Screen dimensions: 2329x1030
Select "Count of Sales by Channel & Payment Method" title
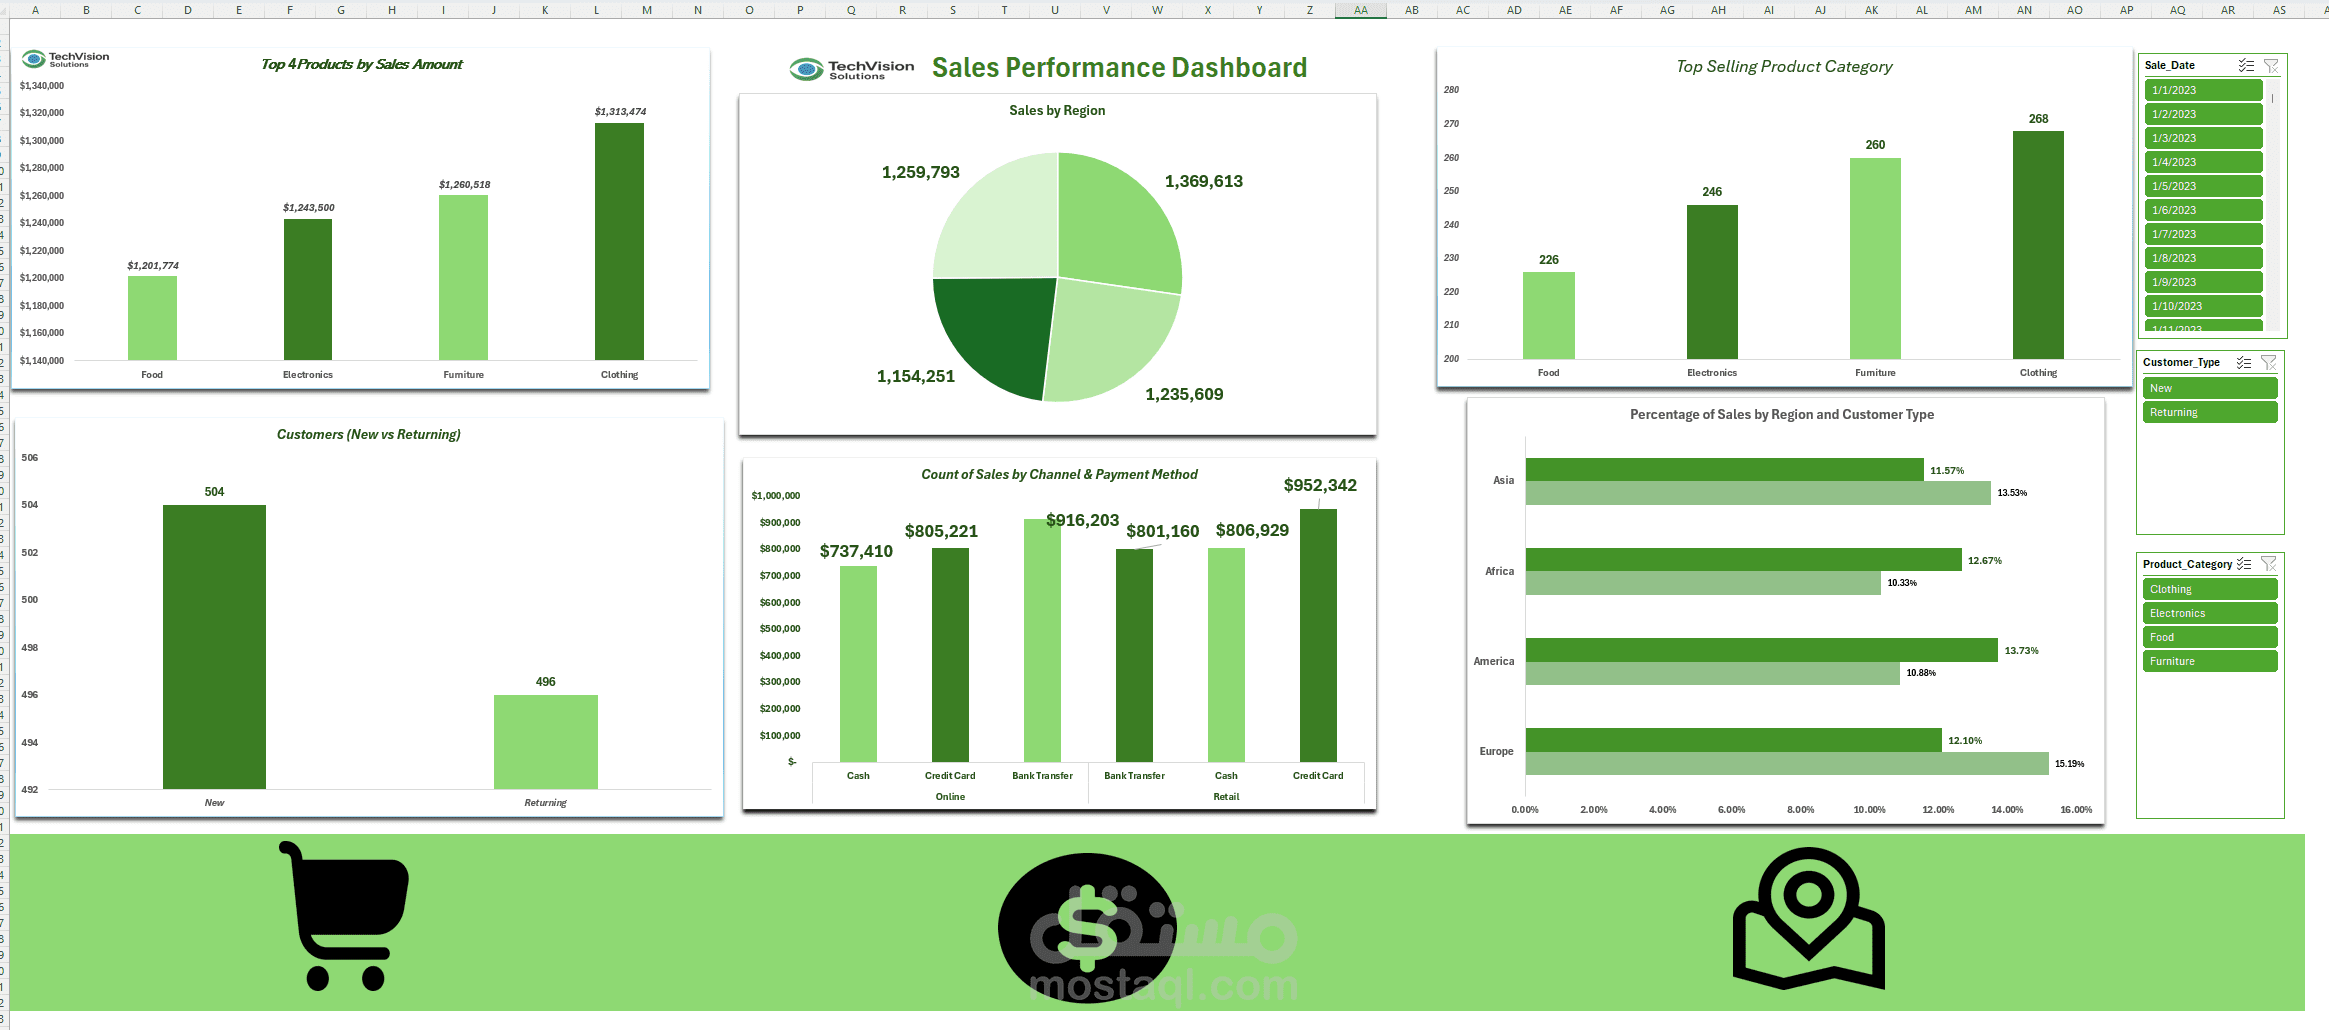click(x=1059, y=474)
